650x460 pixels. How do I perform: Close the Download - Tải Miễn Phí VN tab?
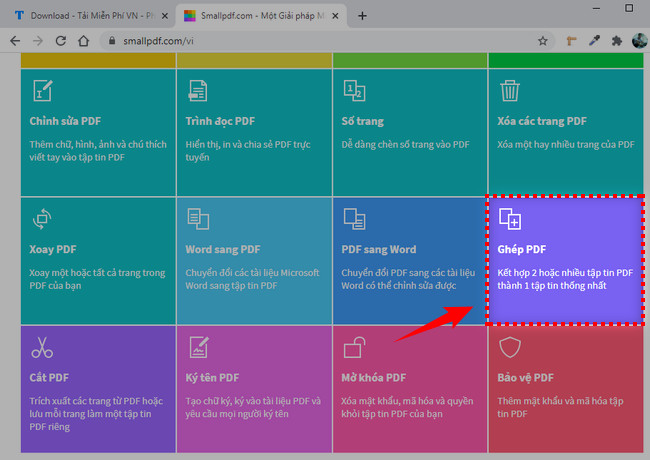tap(165, 16)
